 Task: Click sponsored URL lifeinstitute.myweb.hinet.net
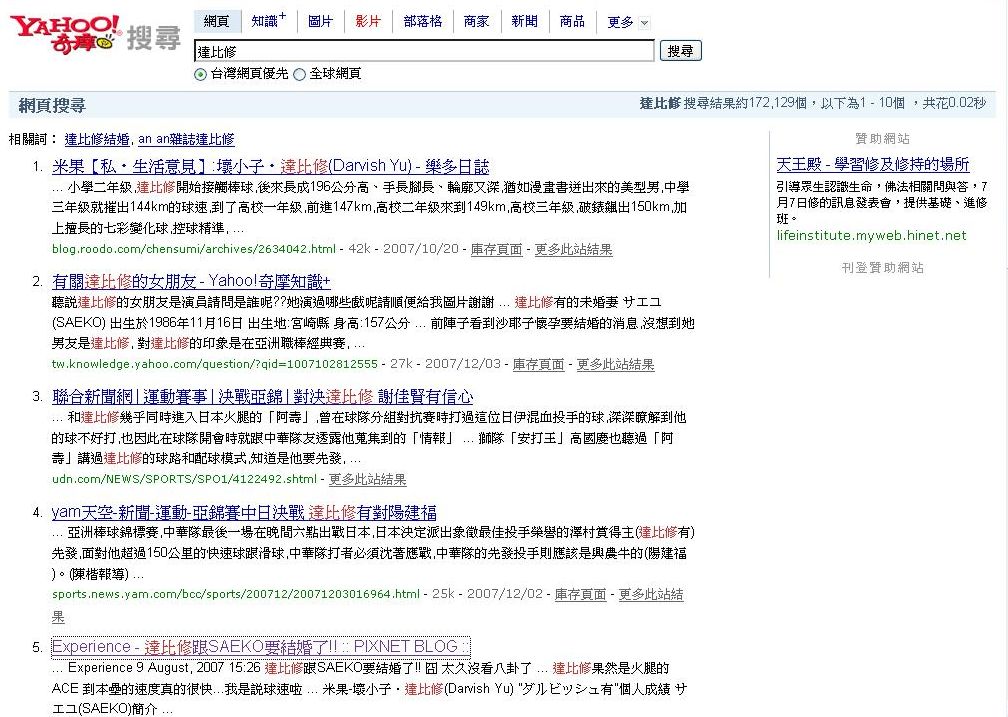coord(871,235)
